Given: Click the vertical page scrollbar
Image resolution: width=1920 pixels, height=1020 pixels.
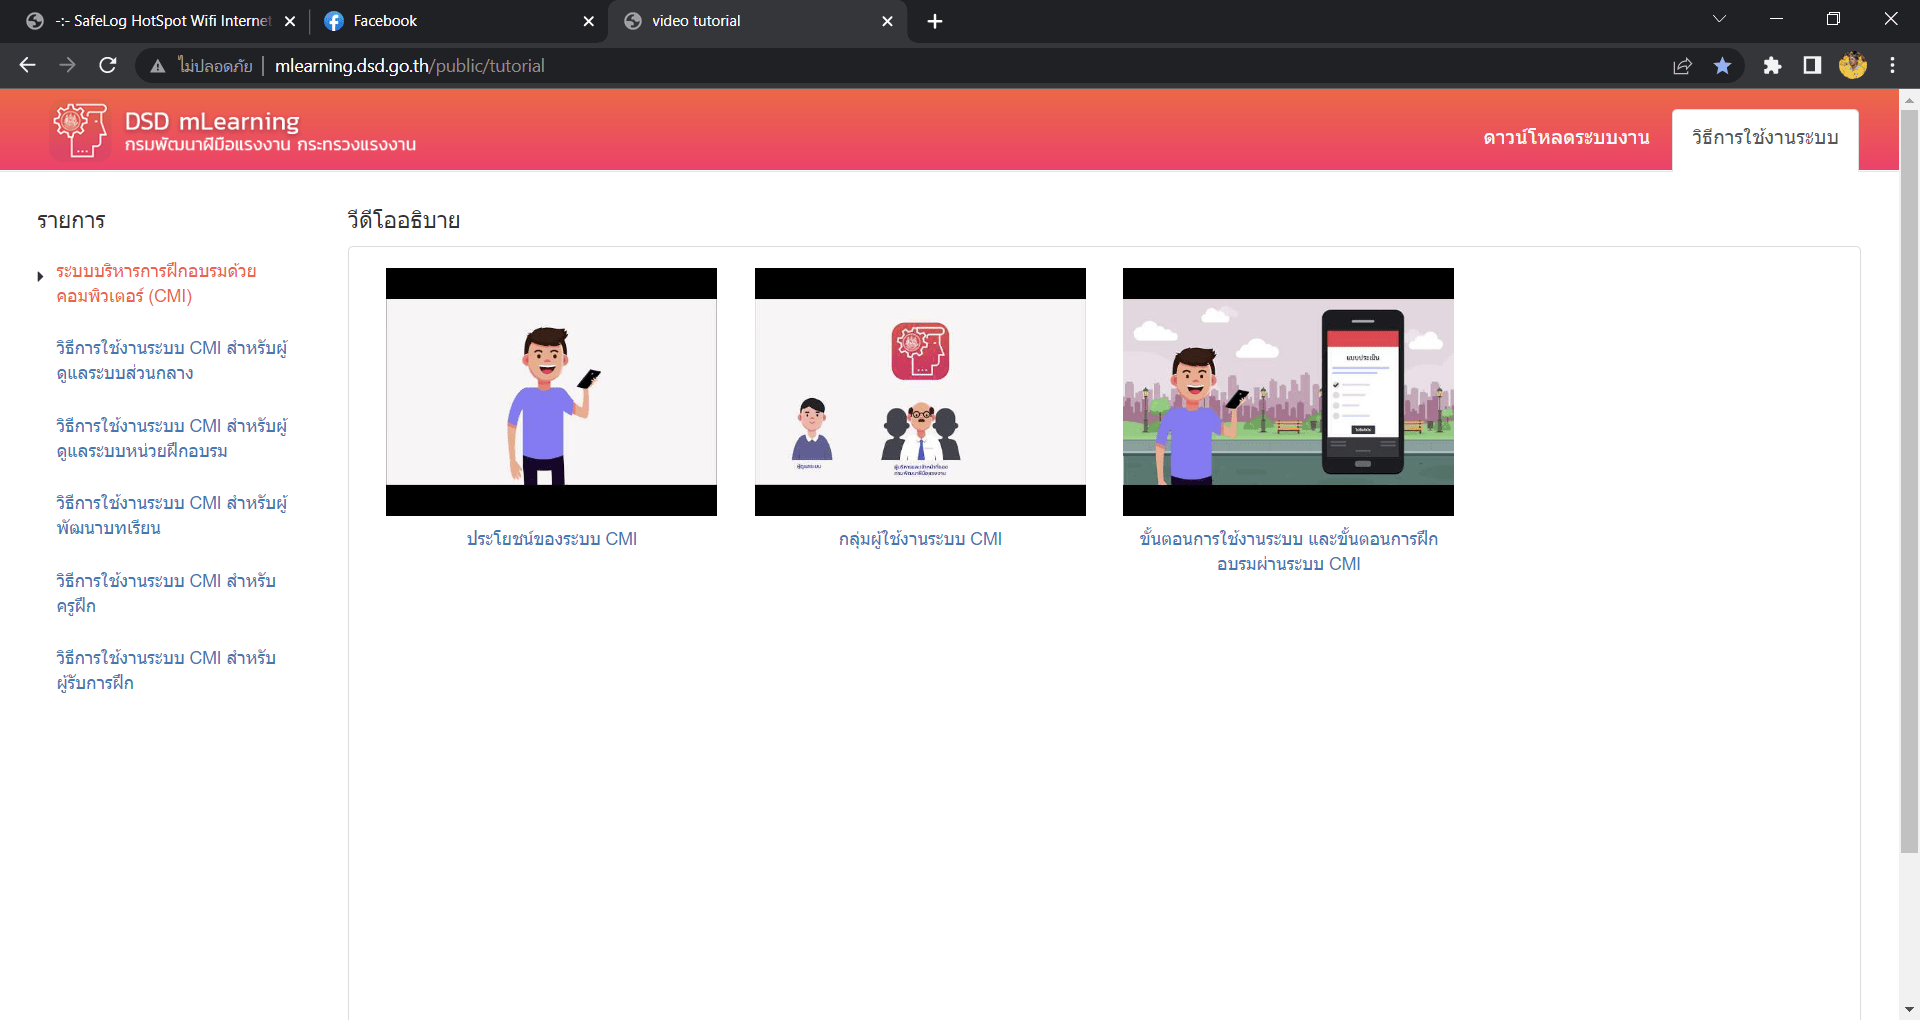Looking at the screenshot, I should (x=1909, y=480).
